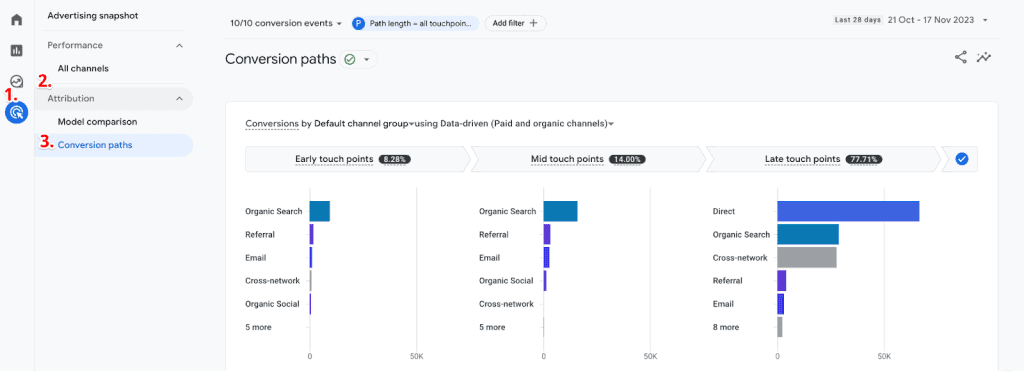This screenshot has width=1024, height=372.
Task: Click 'Cross-network' label in Late touch points
Action: (740, 258)
